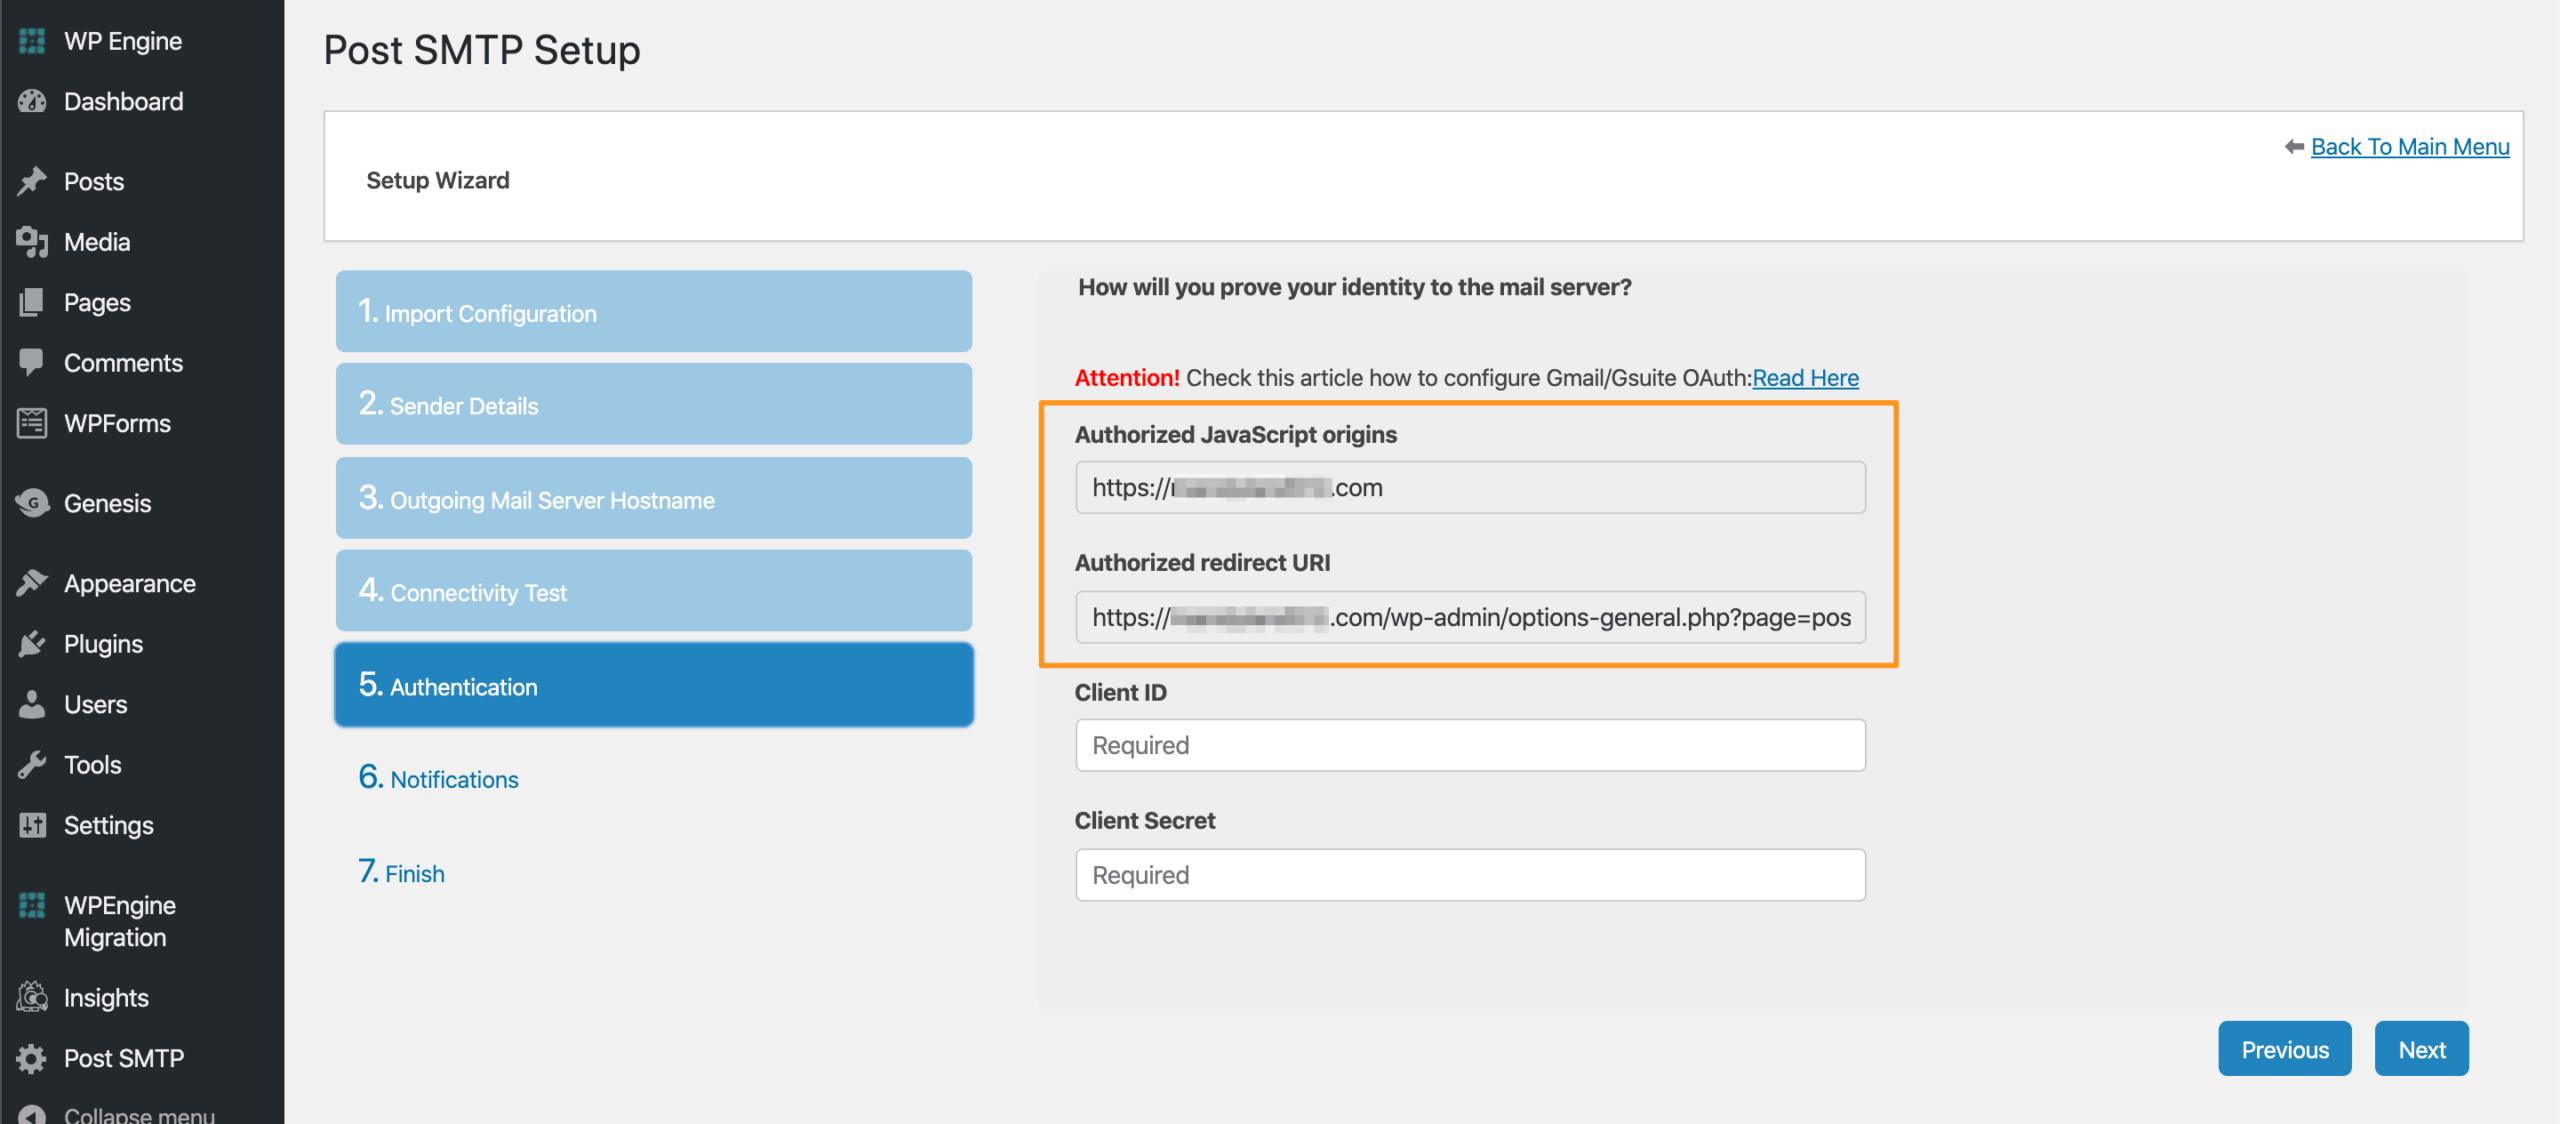
Task: Select the Plugins plug icon
Action: [x=32, y=644]
